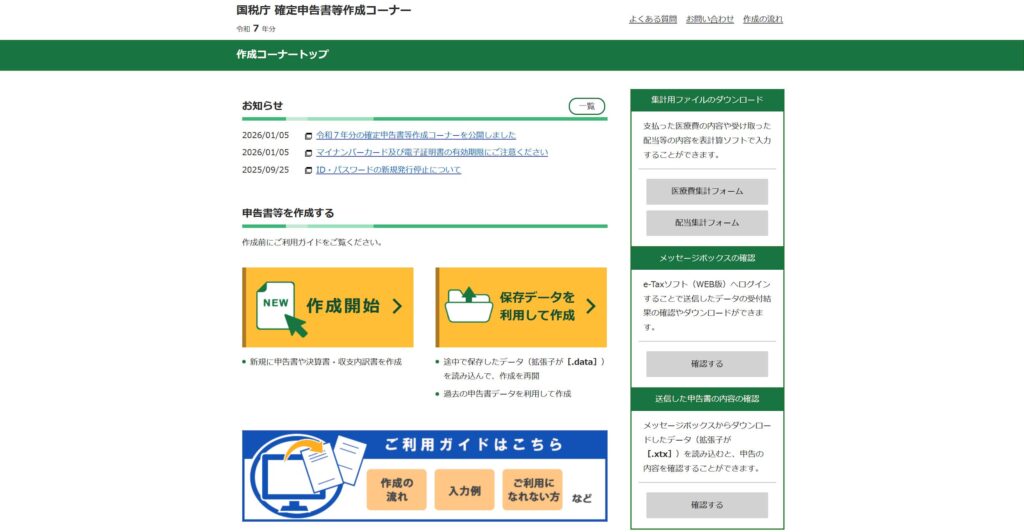Open 作成の流れ header link
The height and width of the screenshot is (532, 1024).
762,19
